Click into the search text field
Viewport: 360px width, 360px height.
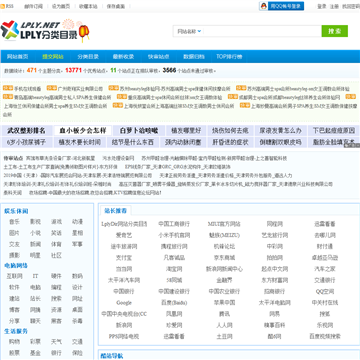coord(262,31)
